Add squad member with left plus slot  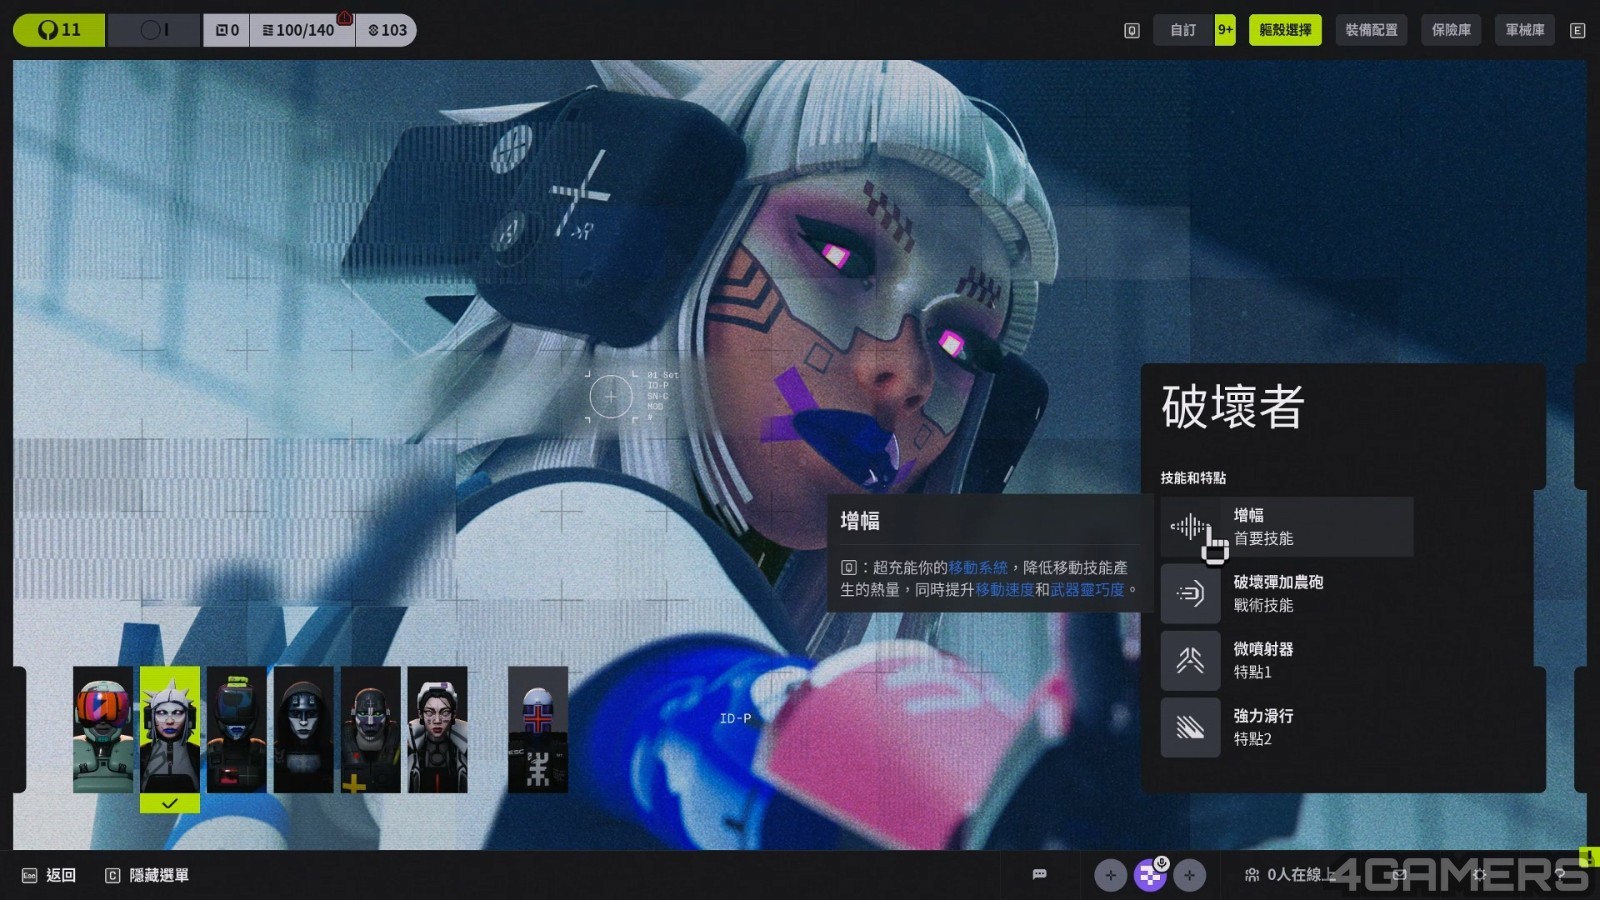[1110, 876]
